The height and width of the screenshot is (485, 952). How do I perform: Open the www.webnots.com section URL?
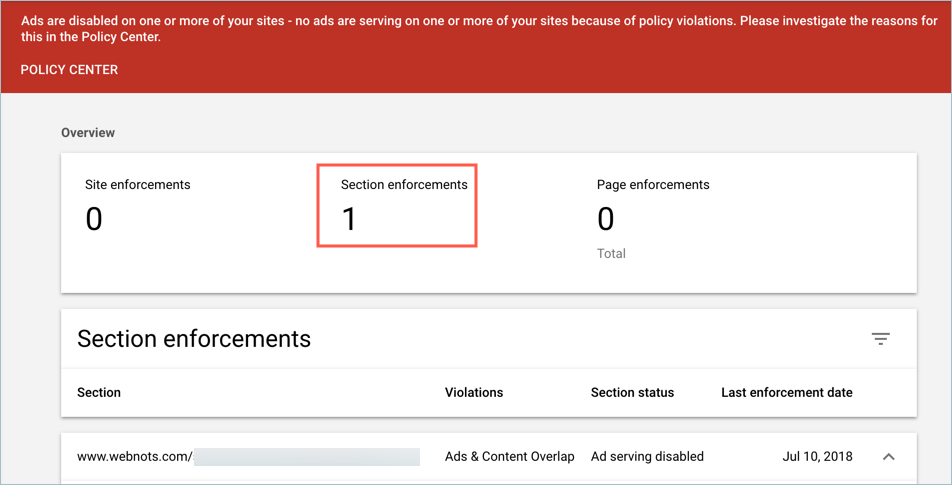135,457
